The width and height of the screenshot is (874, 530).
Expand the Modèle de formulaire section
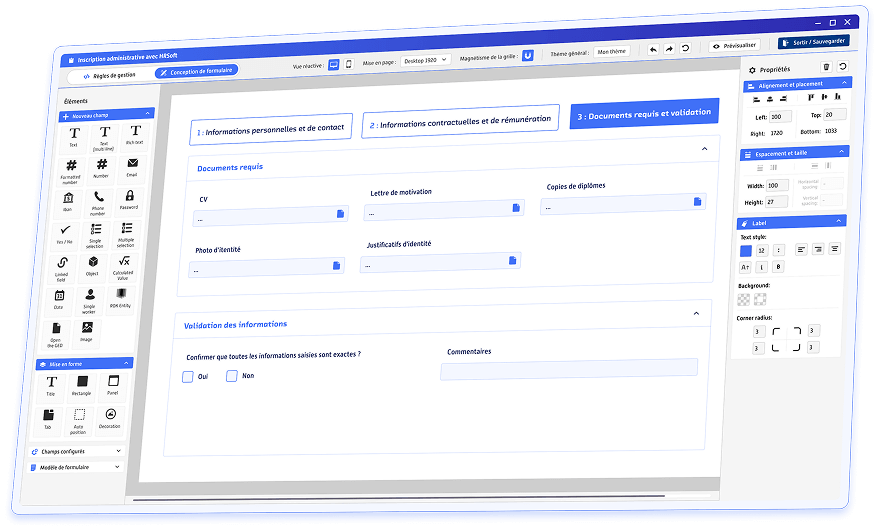117,466
